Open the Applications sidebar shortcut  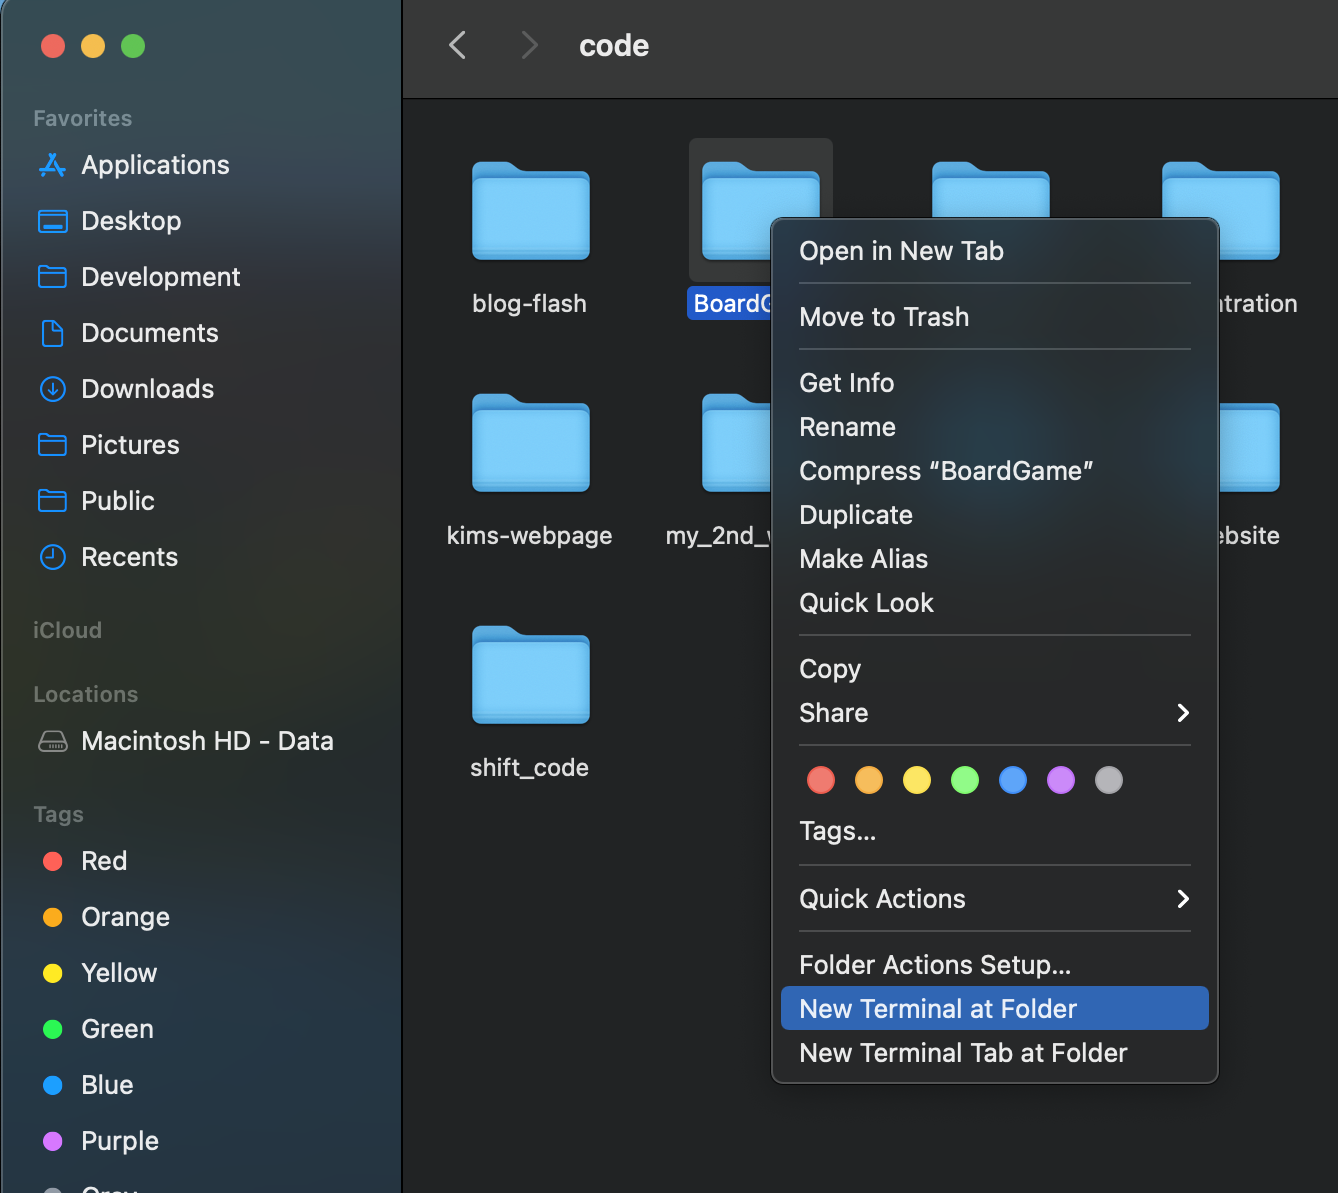155,165
